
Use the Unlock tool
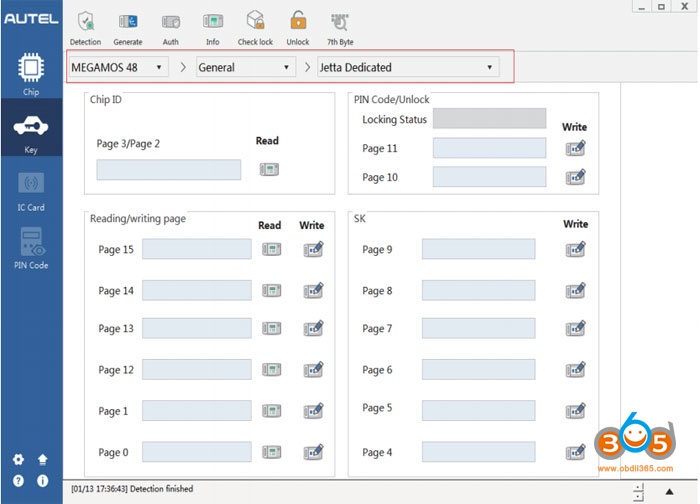[298, 29]
